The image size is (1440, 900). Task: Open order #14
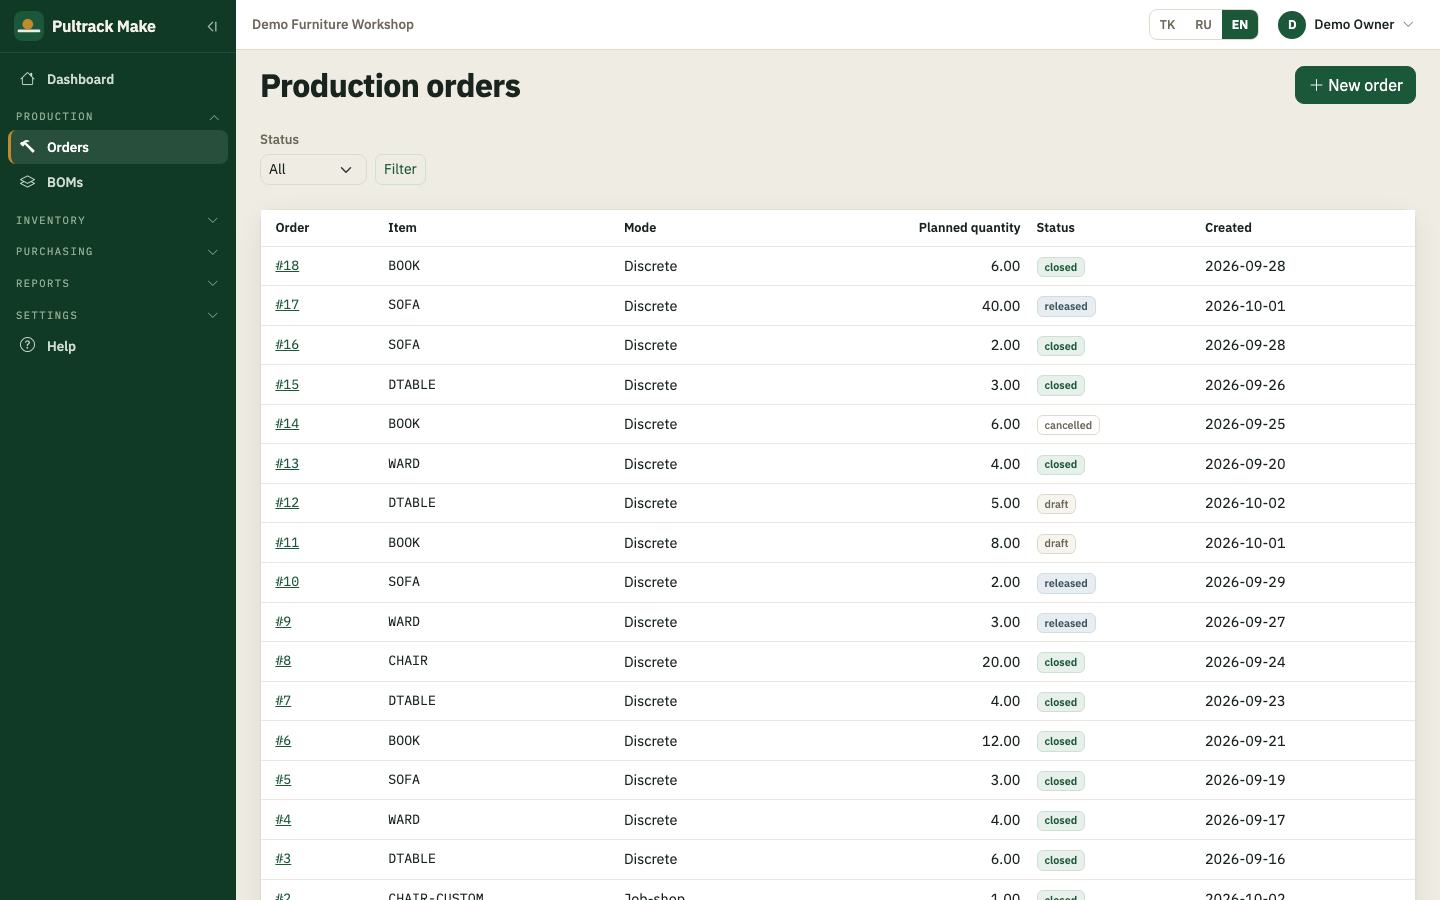click(x=287, y=424)
